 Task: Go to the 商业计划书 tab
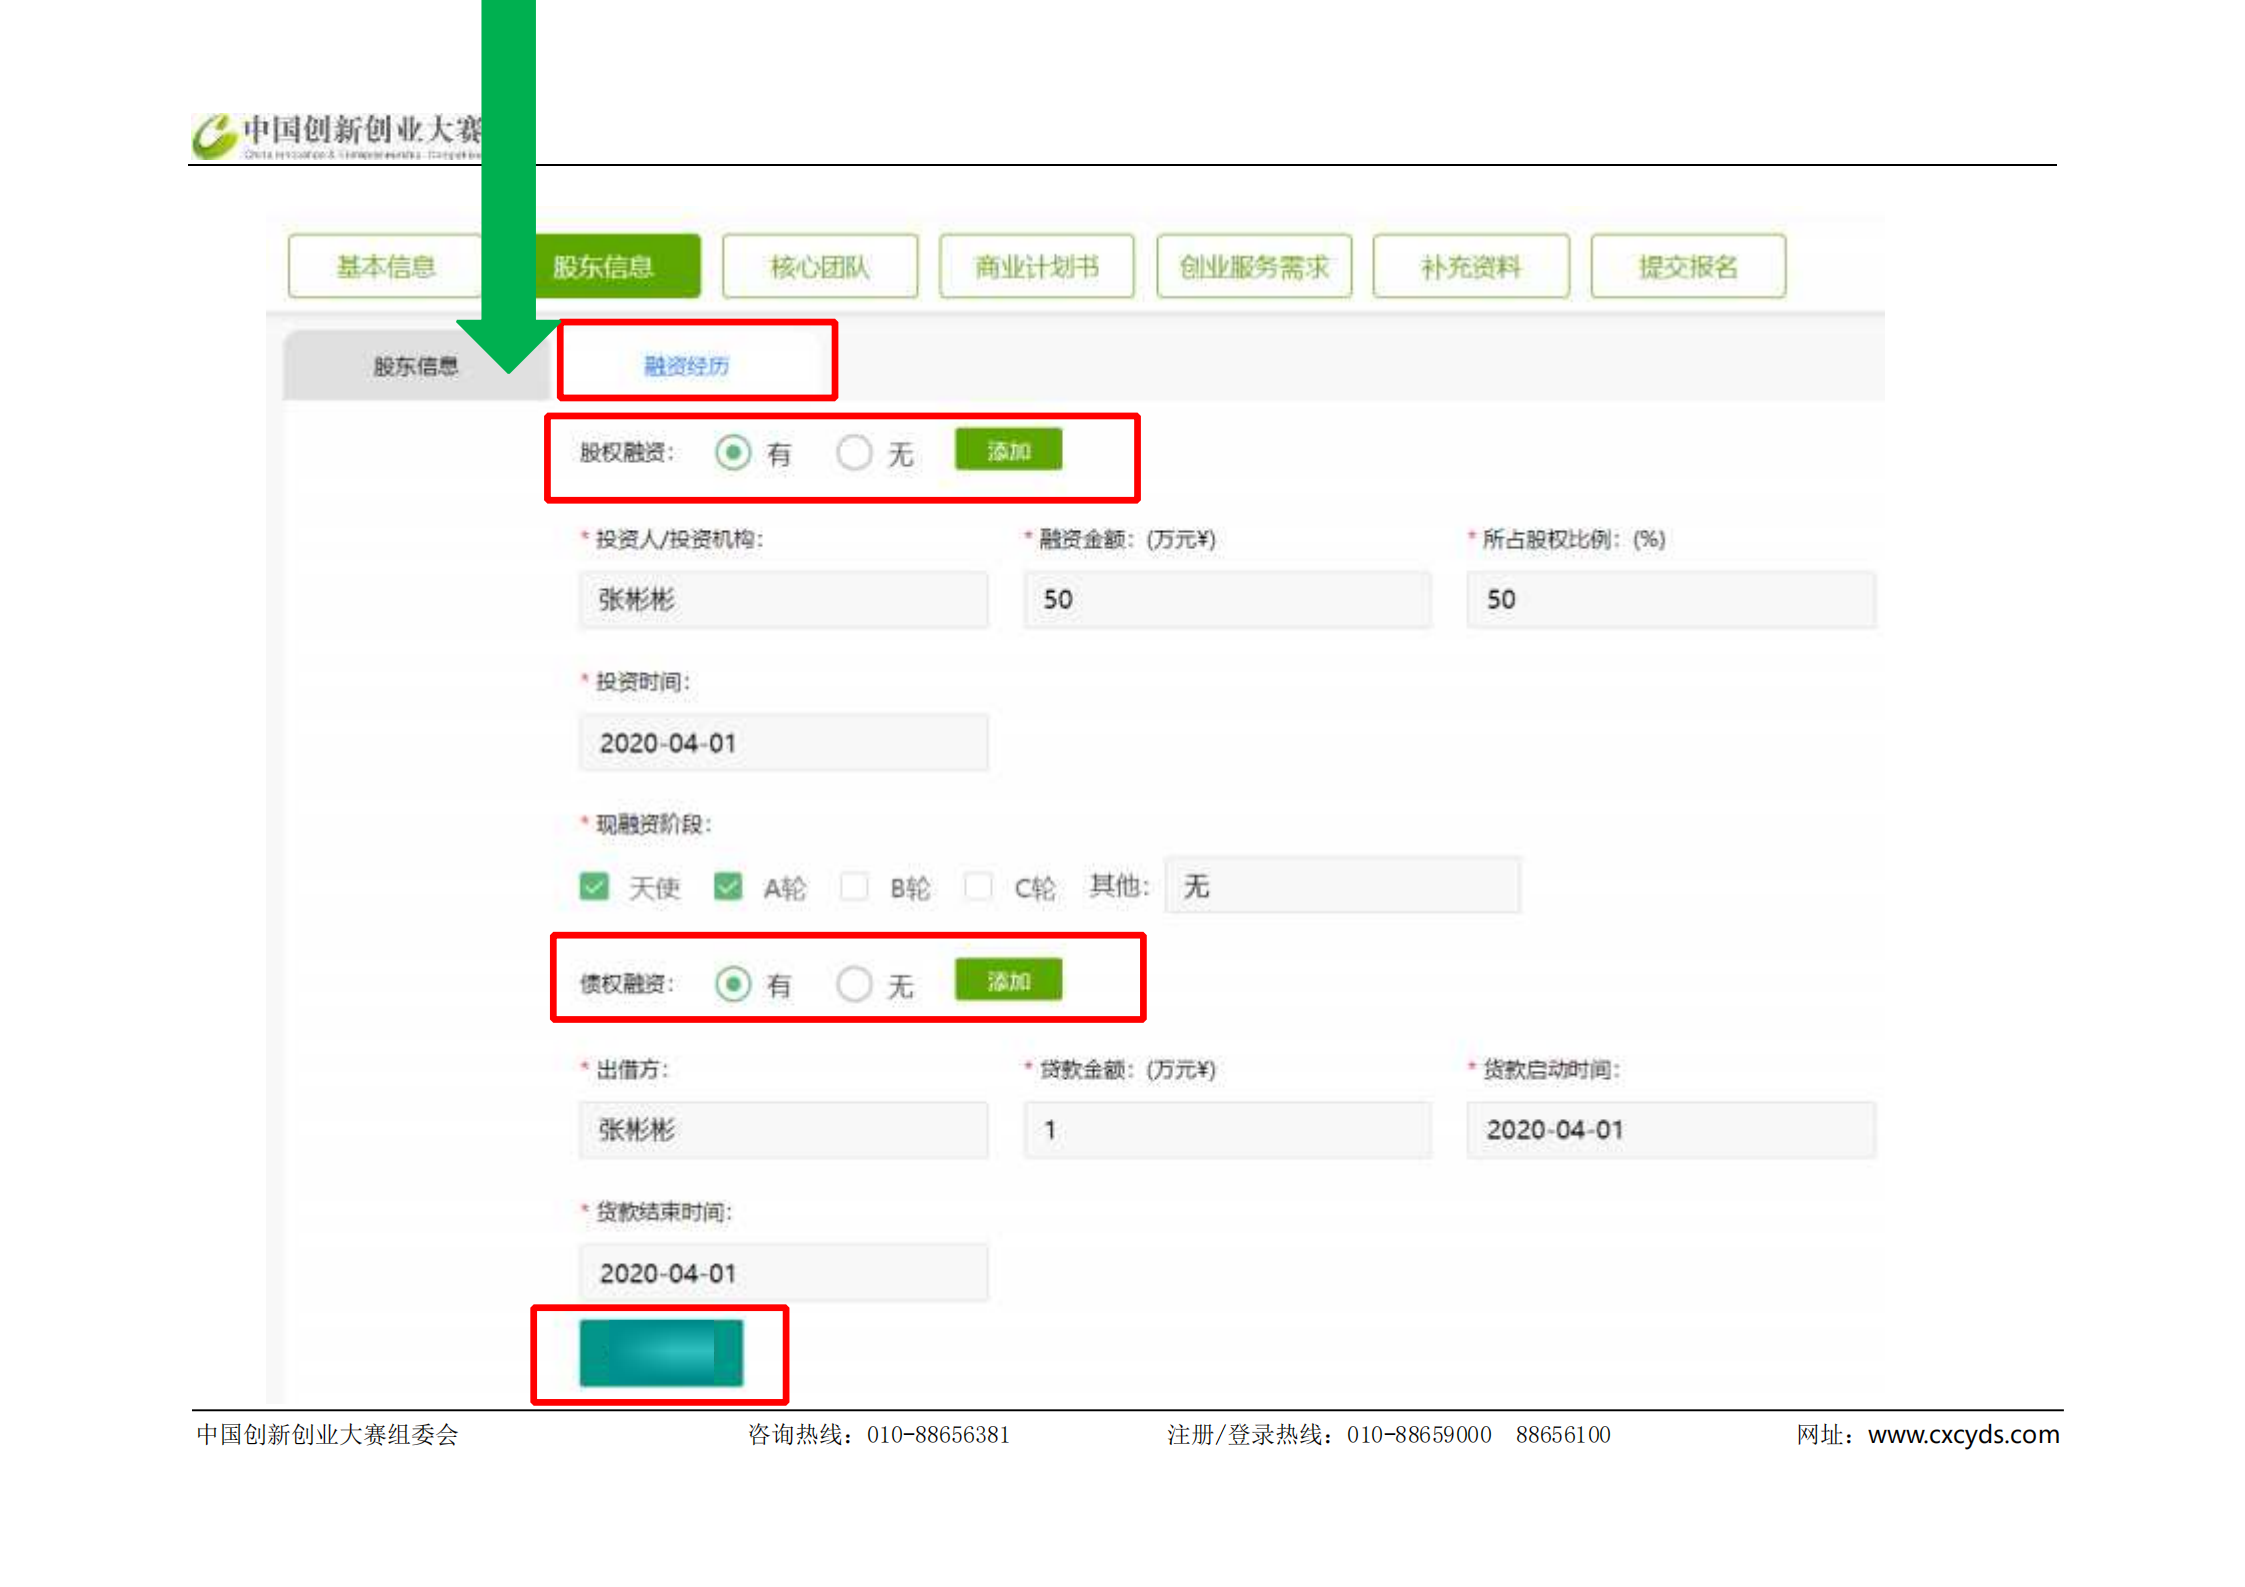click(x=1036, y=266)
